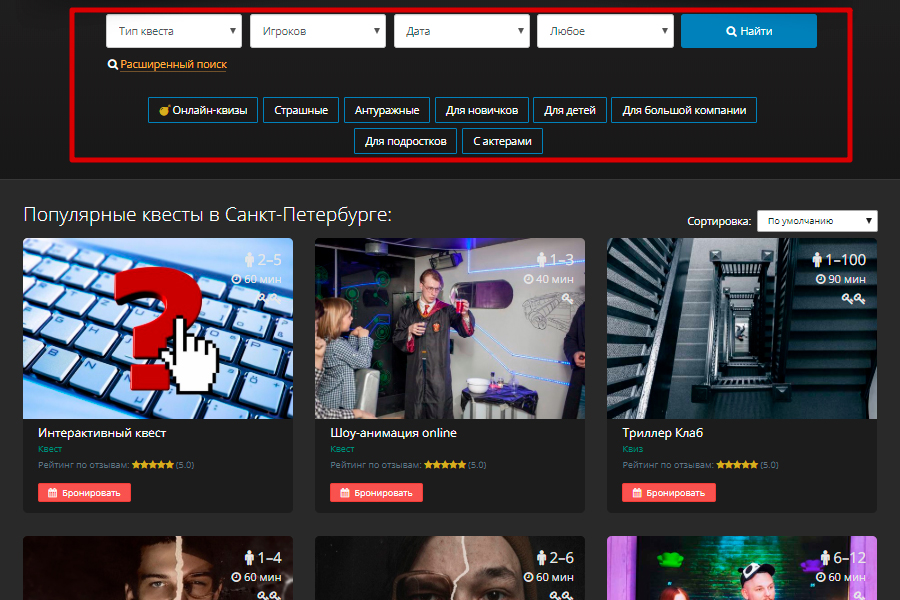Select the Страшные category filter
Screen dimensions: 900x600
pyautogui.click(x=301, y=110)
